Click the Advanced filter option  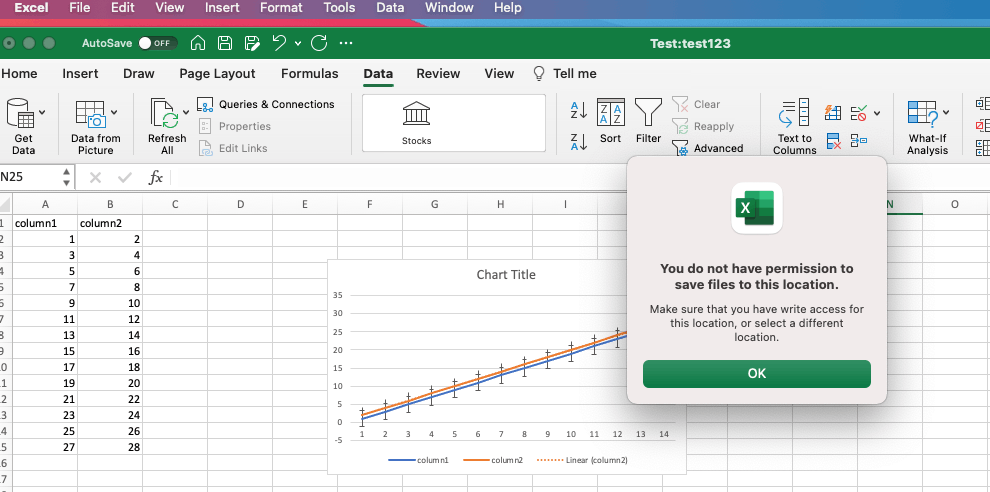point(708,148)
